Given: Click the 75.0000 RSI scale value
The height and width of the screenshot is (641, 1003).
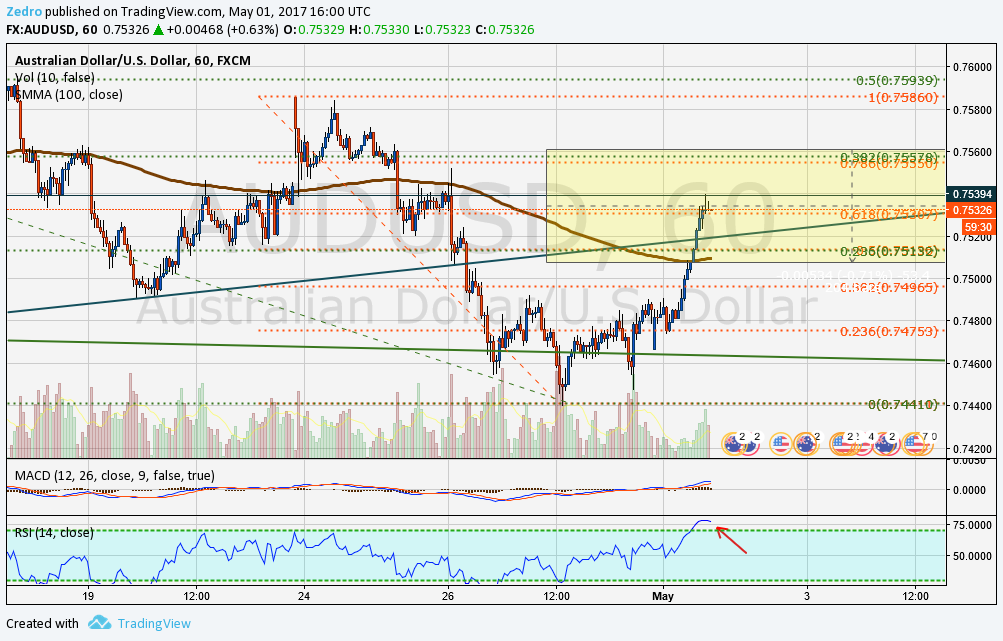Looking at the screenshot, I should tap(972, 525).
